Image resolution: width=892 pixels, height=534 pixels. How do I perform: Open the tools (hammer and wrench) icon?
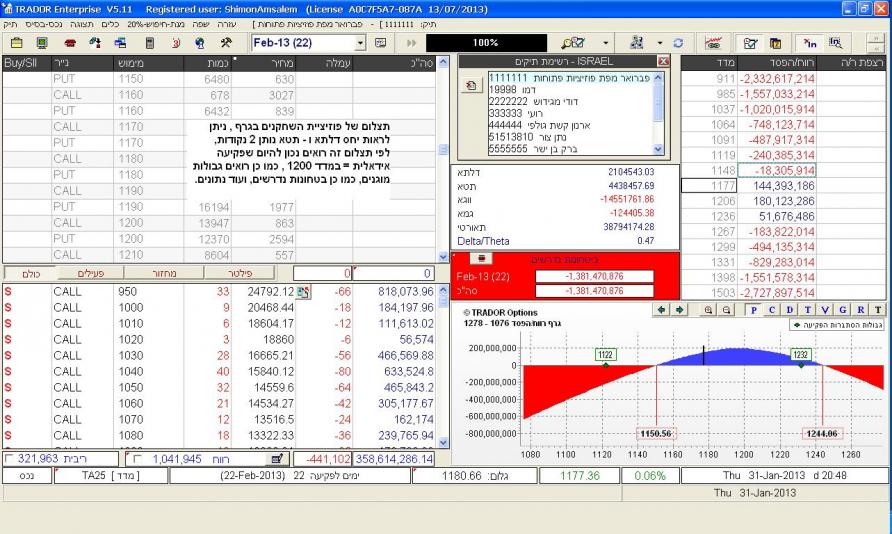[x=227, y=44]
